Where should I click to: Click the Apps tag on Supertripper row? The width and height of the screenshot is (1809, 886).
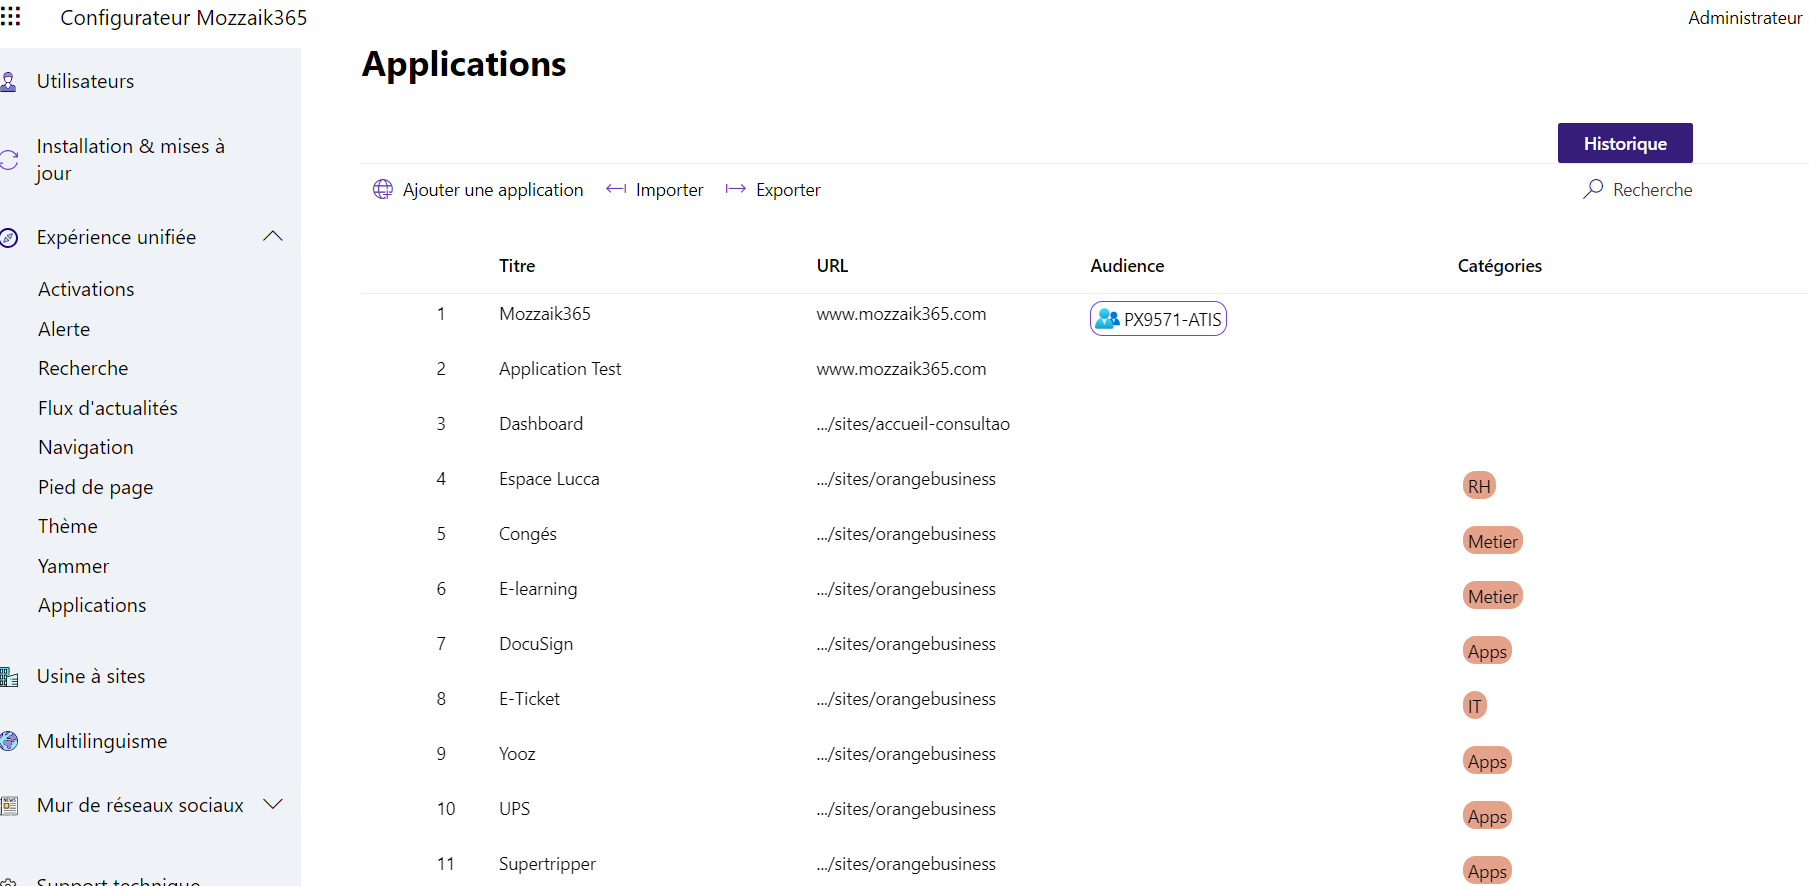coord(1487,871)
